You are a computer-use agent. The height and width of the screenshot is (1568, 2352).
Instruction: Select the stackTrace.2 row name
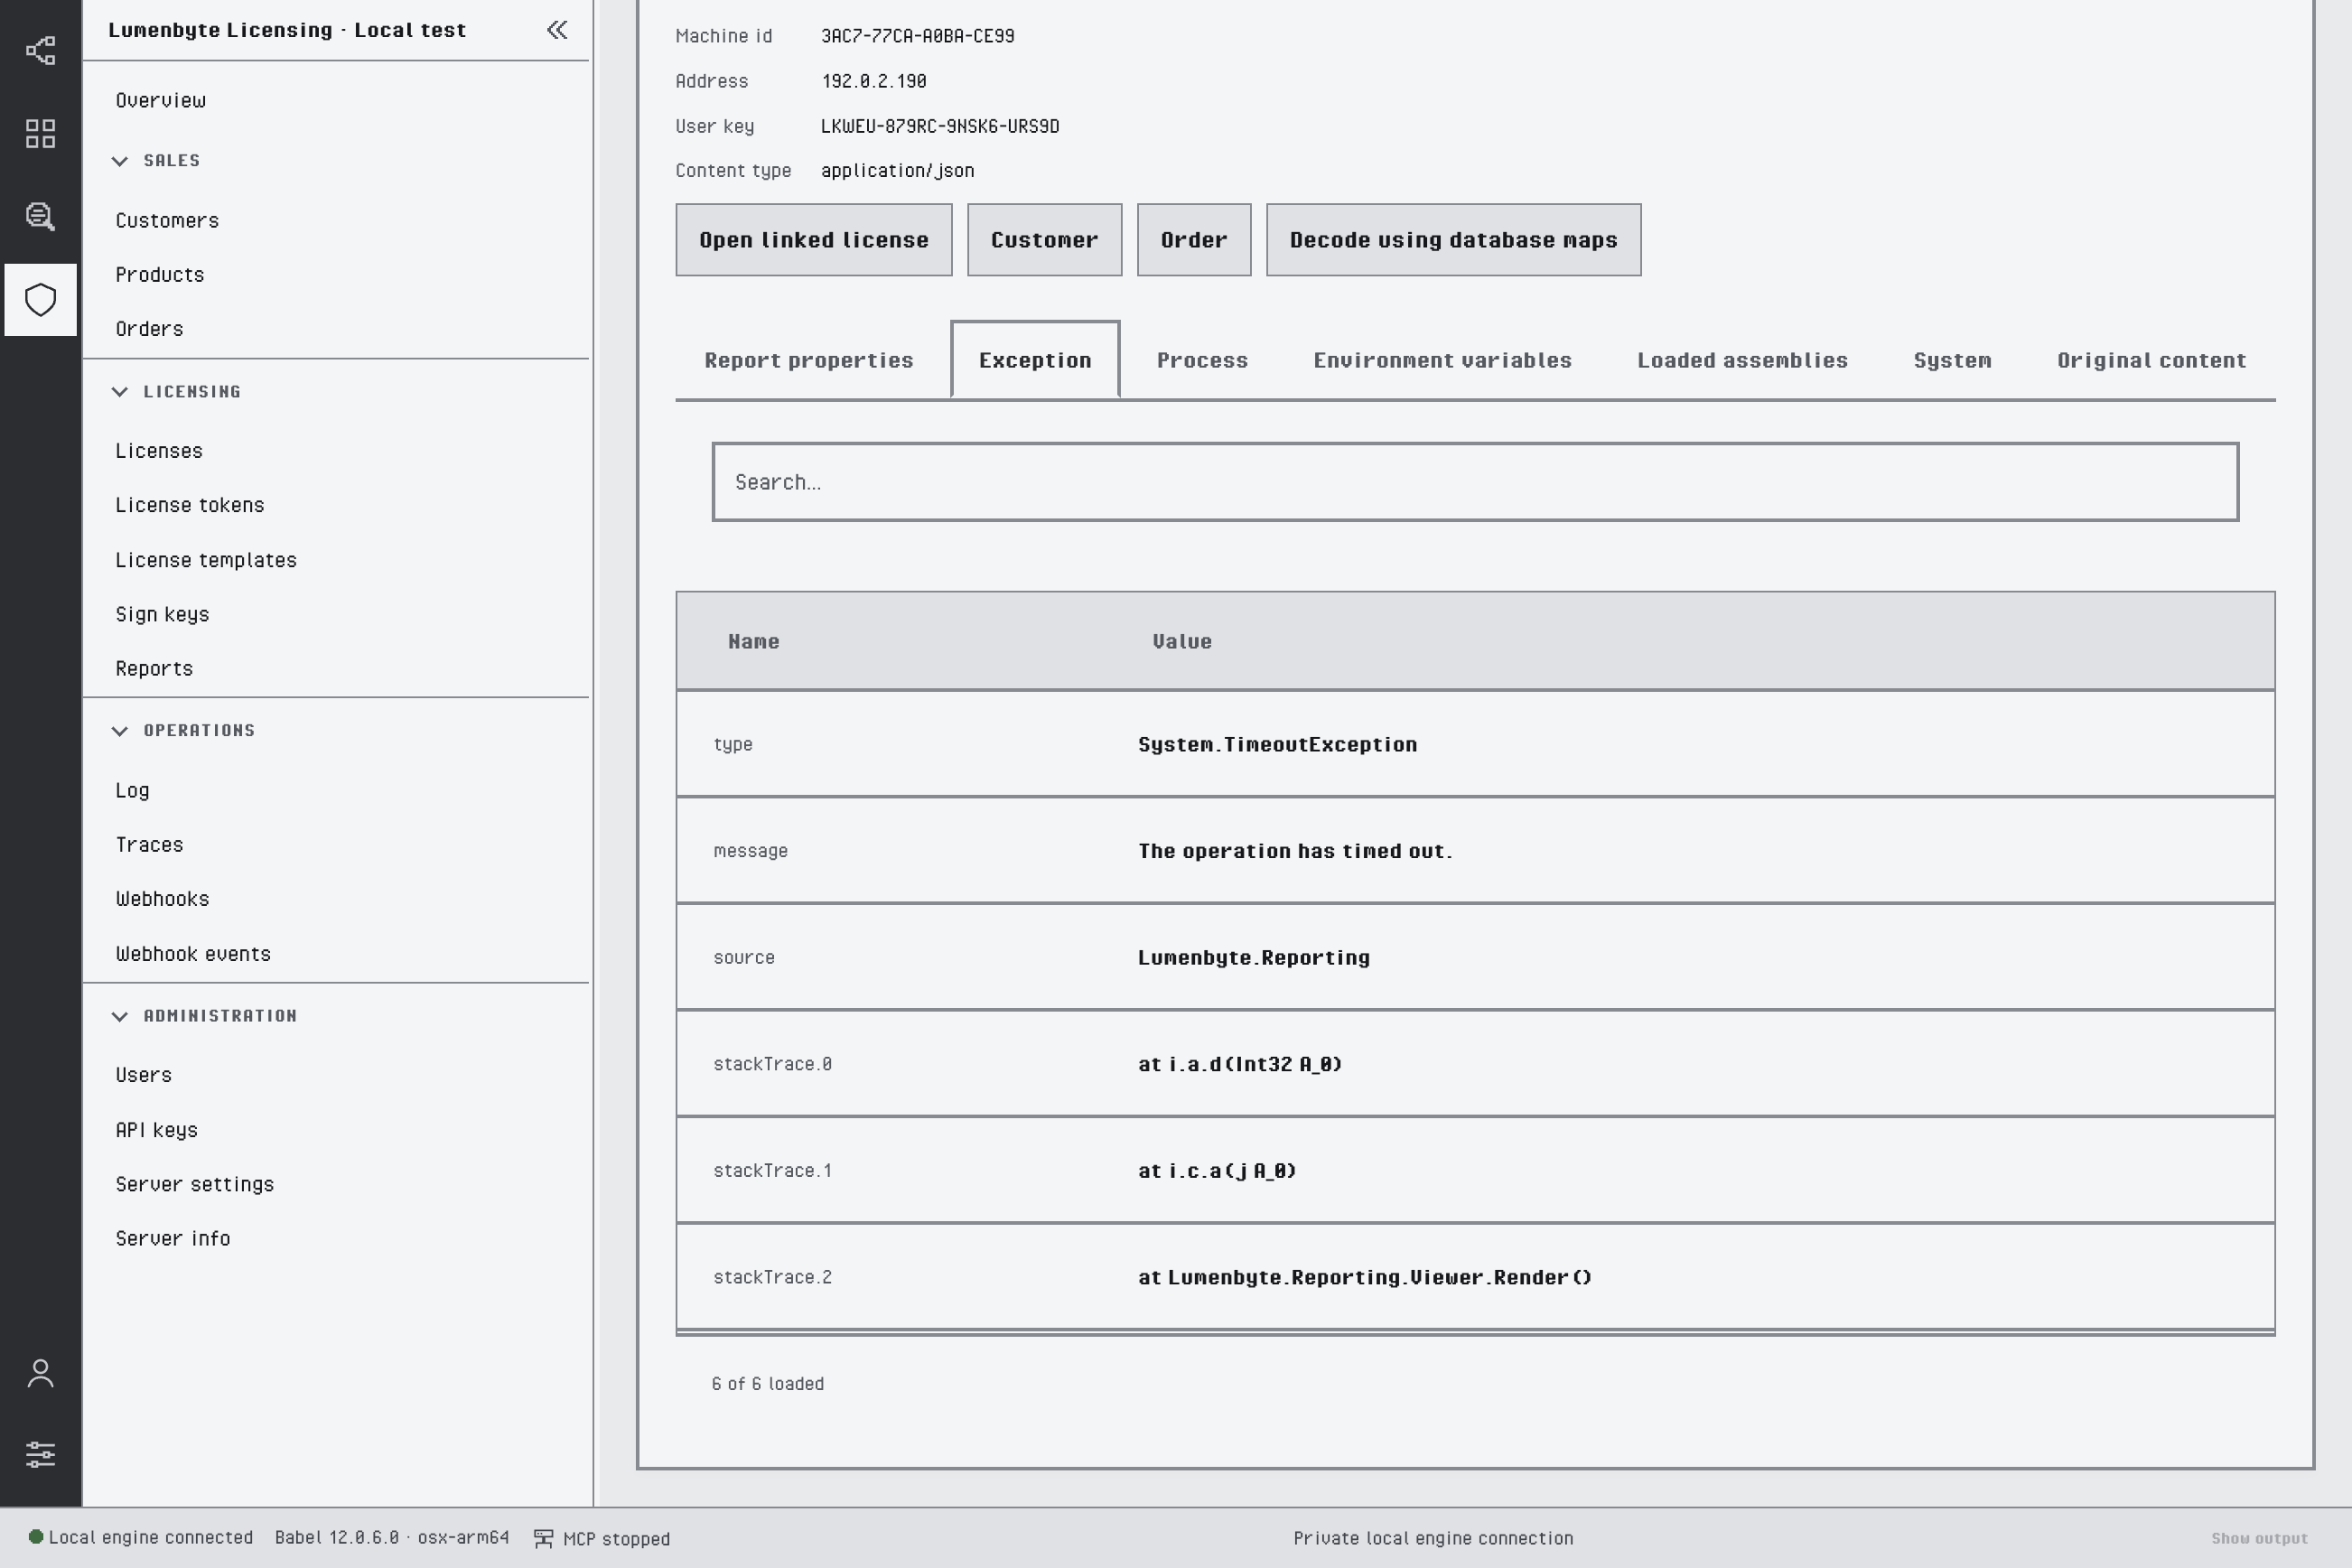(x=772, y=1277)
